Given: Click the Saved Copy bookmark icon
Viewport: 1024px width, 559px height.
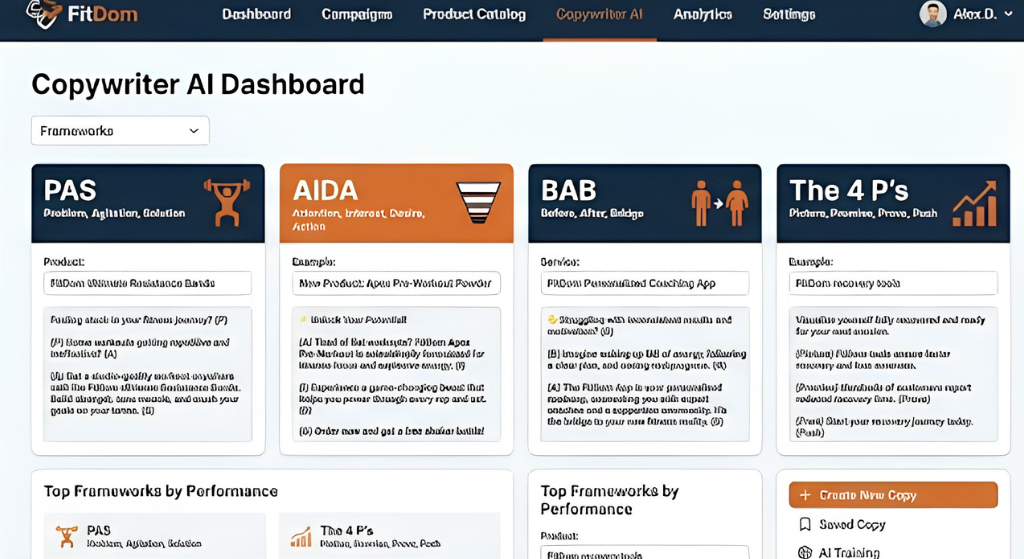Looking at the screenshot, I should [805, 524].
